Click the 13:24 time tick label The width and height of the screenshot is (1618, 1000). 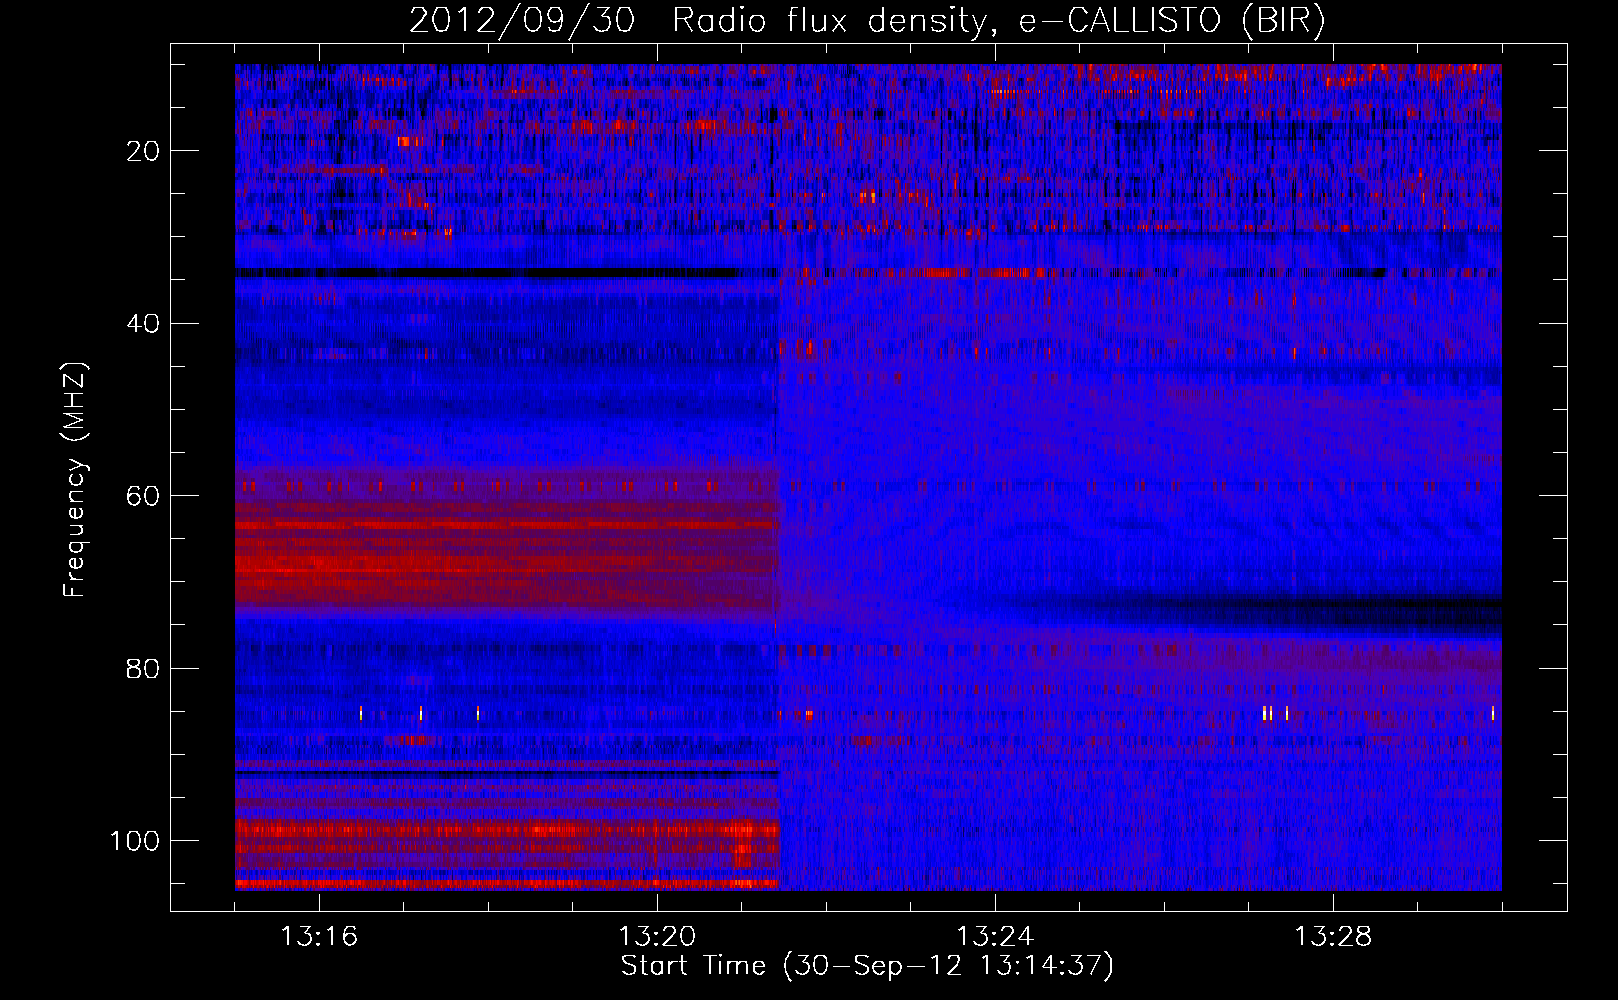pos(995,937)
